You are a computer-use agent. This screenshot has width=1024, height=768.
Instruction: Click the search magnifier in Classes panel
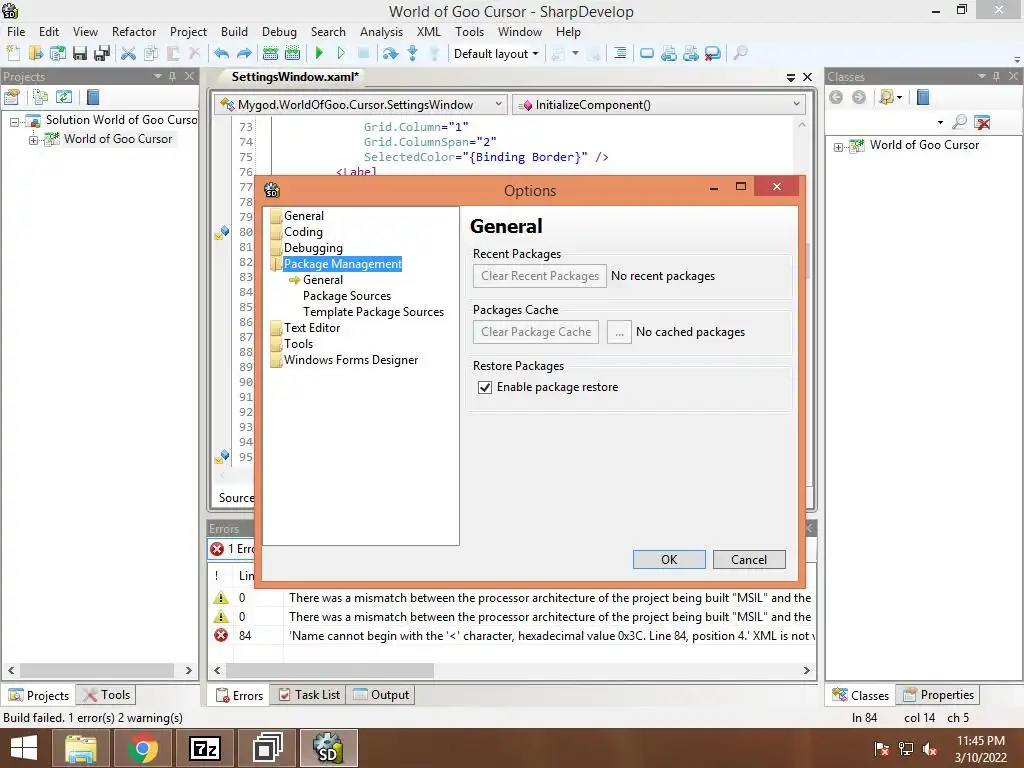coord(959,121)
